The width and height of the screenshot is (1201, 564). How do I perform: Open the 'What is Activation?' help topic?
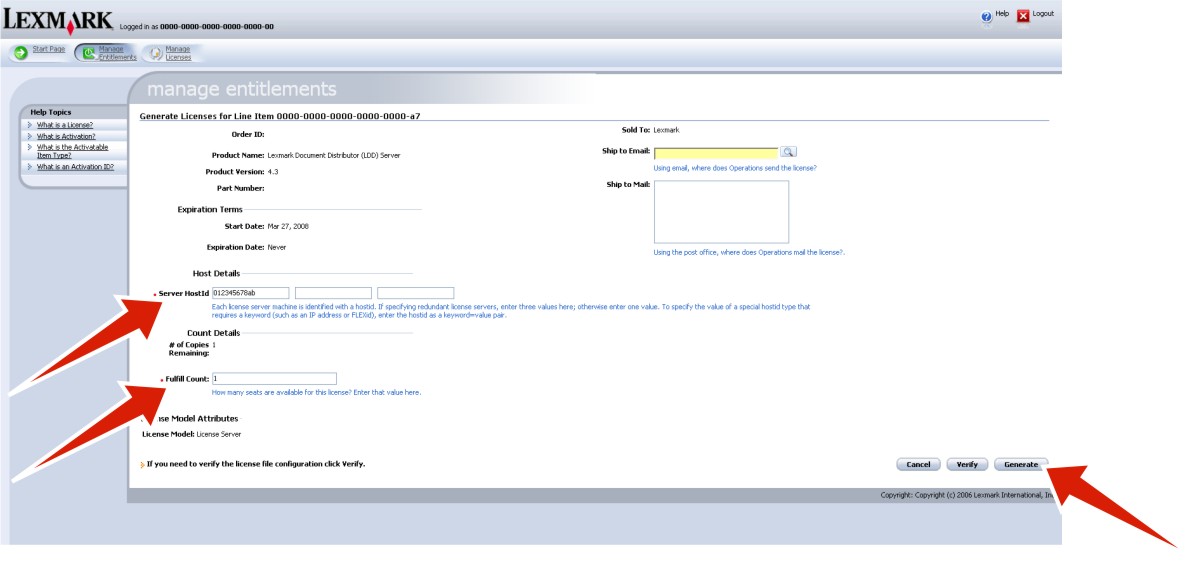[66, 136]
